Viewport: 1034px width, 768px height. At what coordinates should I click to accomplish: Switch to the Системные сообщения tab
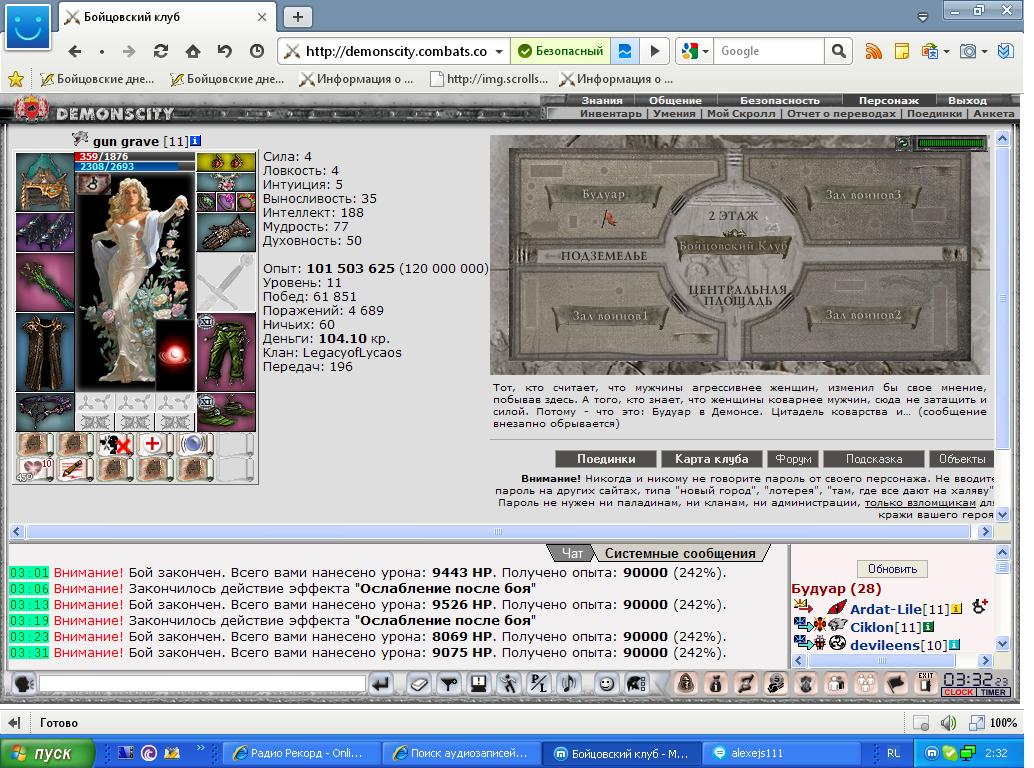680,553
